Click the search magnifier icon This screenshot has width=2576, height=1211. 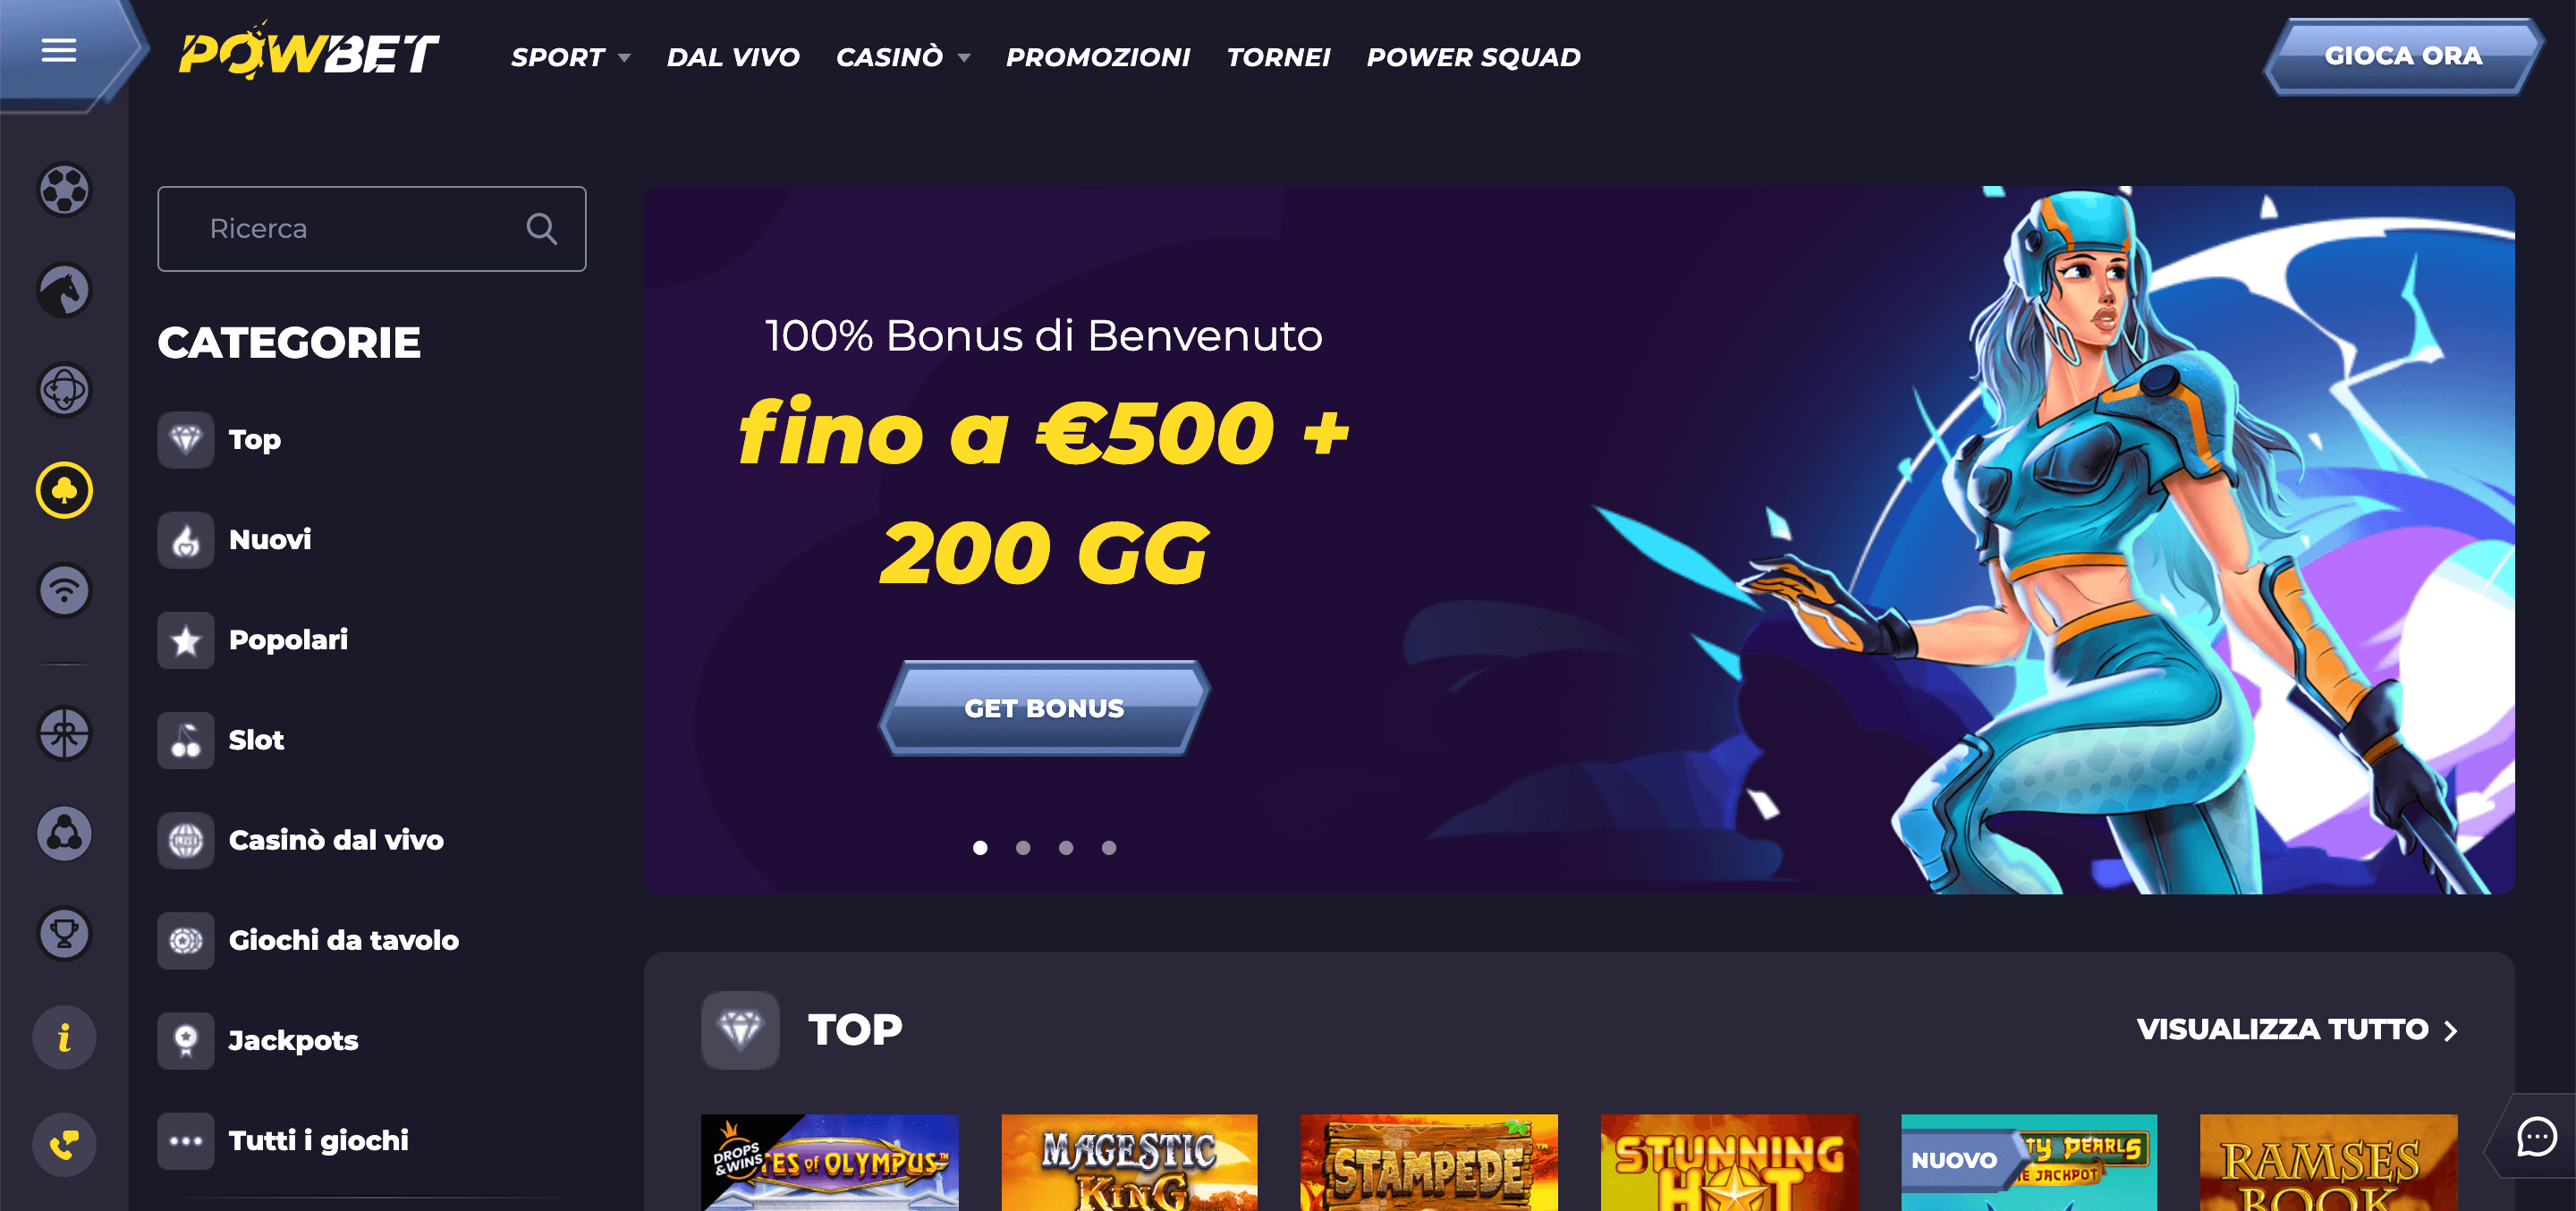541,229
